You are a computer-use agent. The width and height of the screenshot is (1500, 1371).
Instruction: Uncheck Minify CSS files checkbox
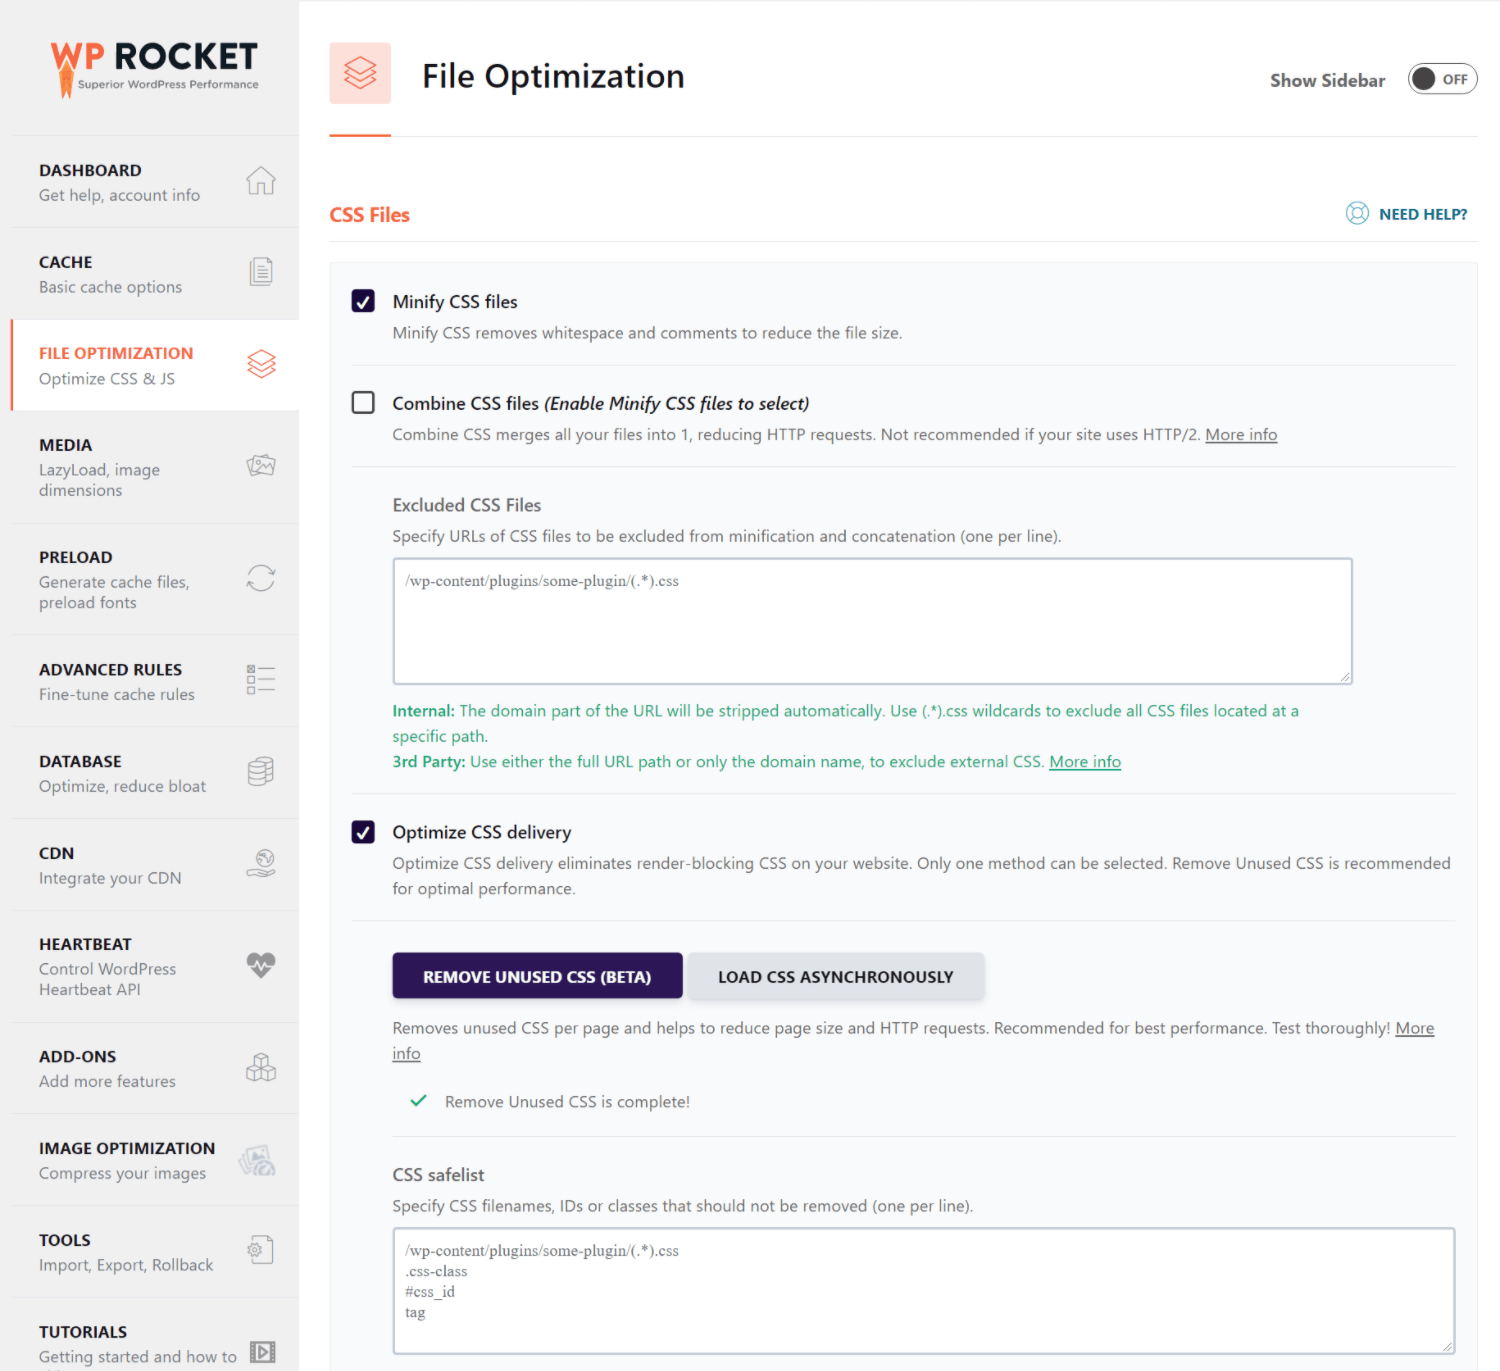tap(363, 301)
